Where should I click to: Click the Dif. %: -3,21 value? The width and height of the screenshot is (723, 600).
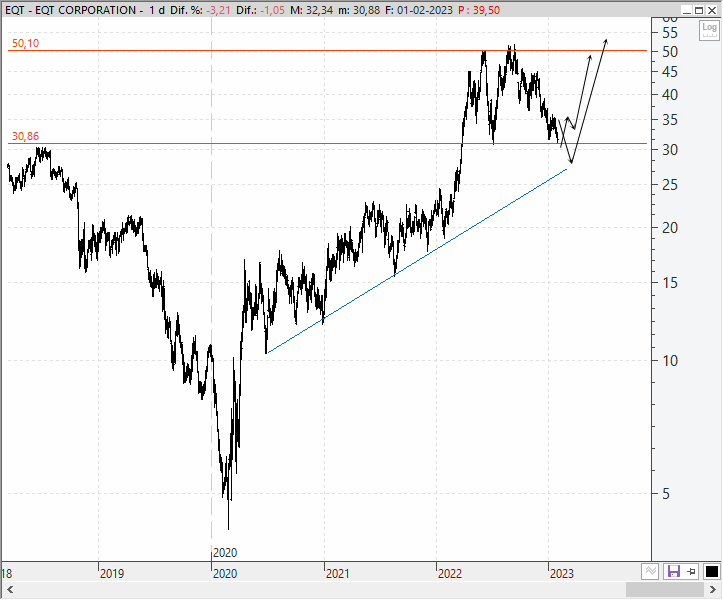pos(200,10)
